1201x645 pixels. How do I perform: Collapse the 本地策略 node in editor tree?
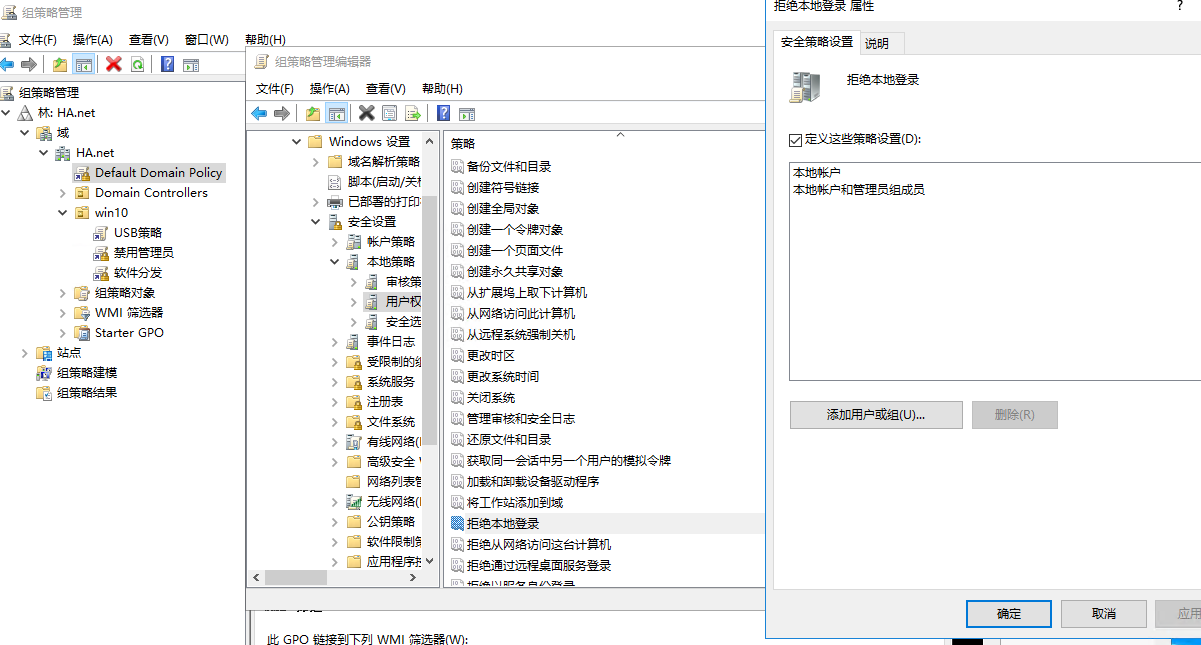[335, 261]
